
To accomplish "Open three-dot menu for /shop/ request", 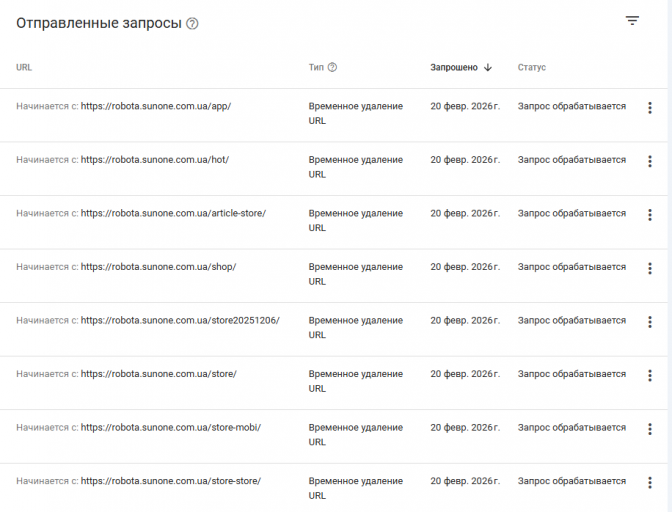I will [x=650, y=268].
